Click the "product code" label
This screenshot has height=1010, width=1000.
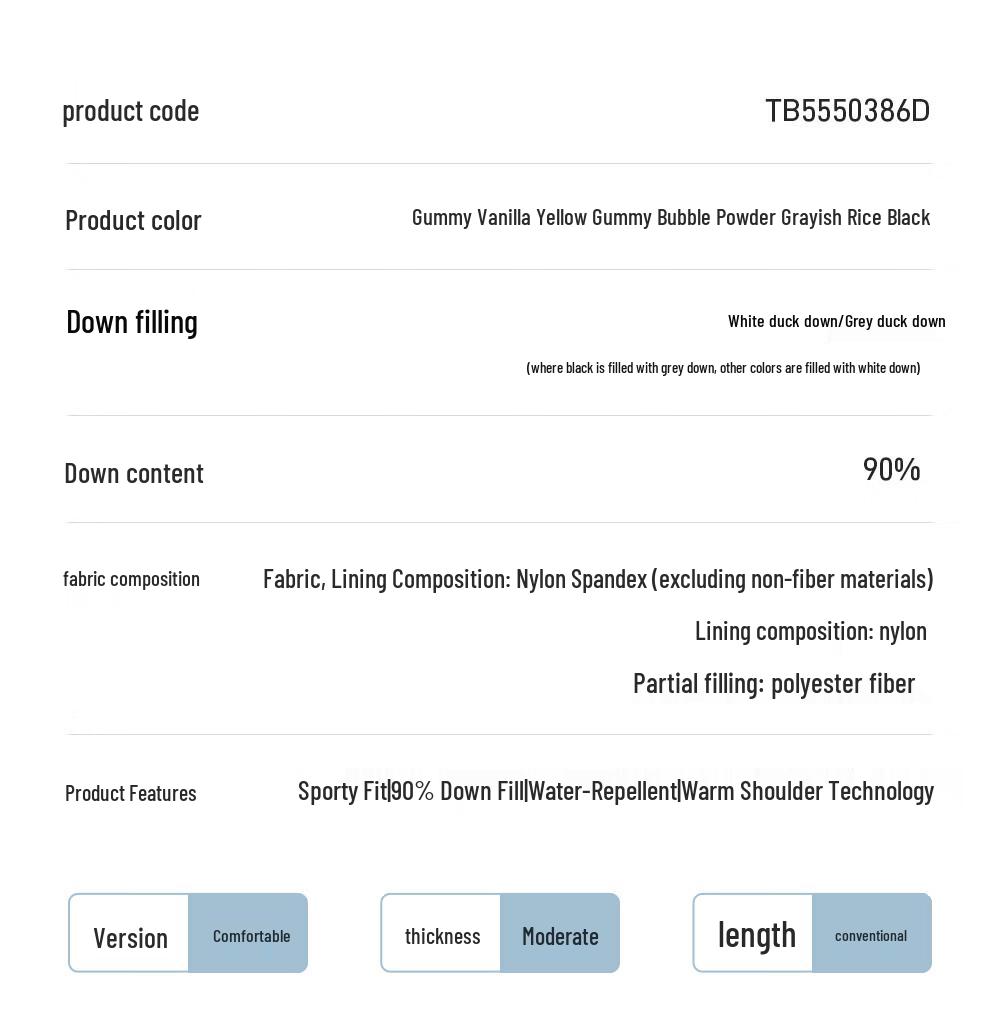pyautogui.click(x=131, y=110)
